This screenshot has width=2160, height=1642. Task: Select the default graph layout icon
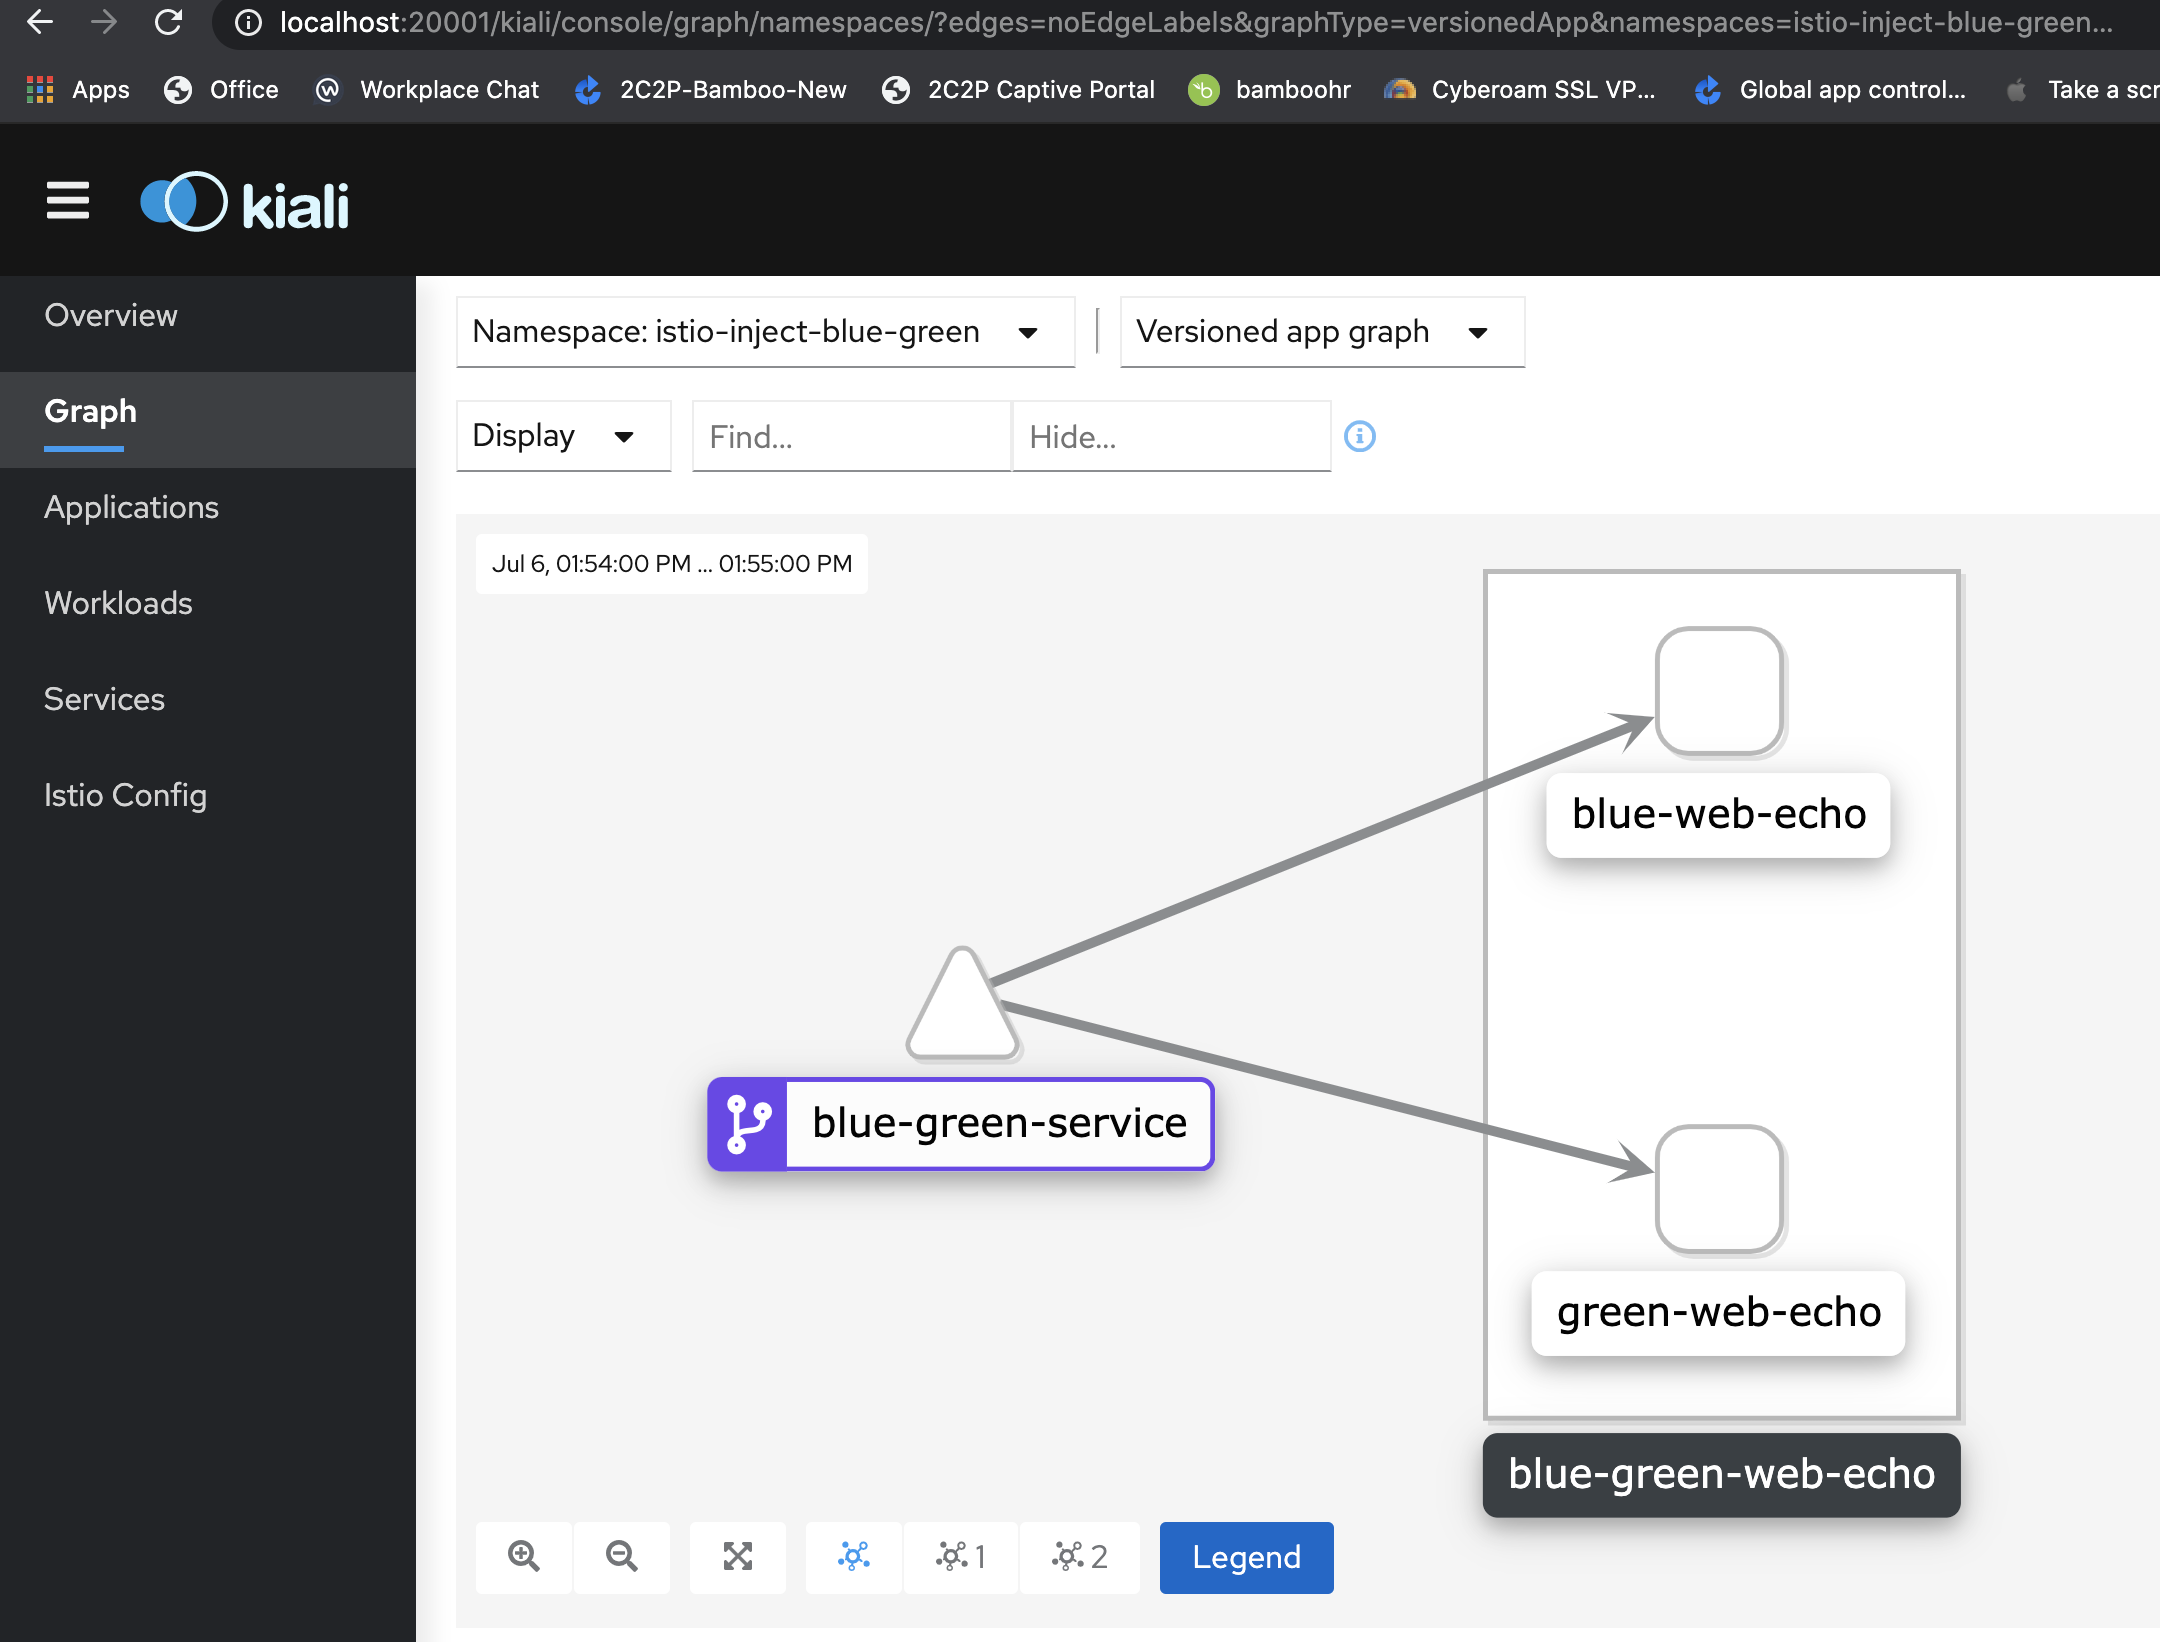[854, 1556]
